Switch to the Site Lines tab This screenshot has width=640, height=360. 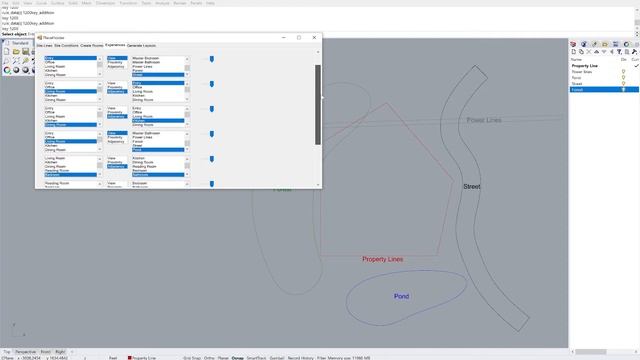pyautogui.click(x=44, y=46)
